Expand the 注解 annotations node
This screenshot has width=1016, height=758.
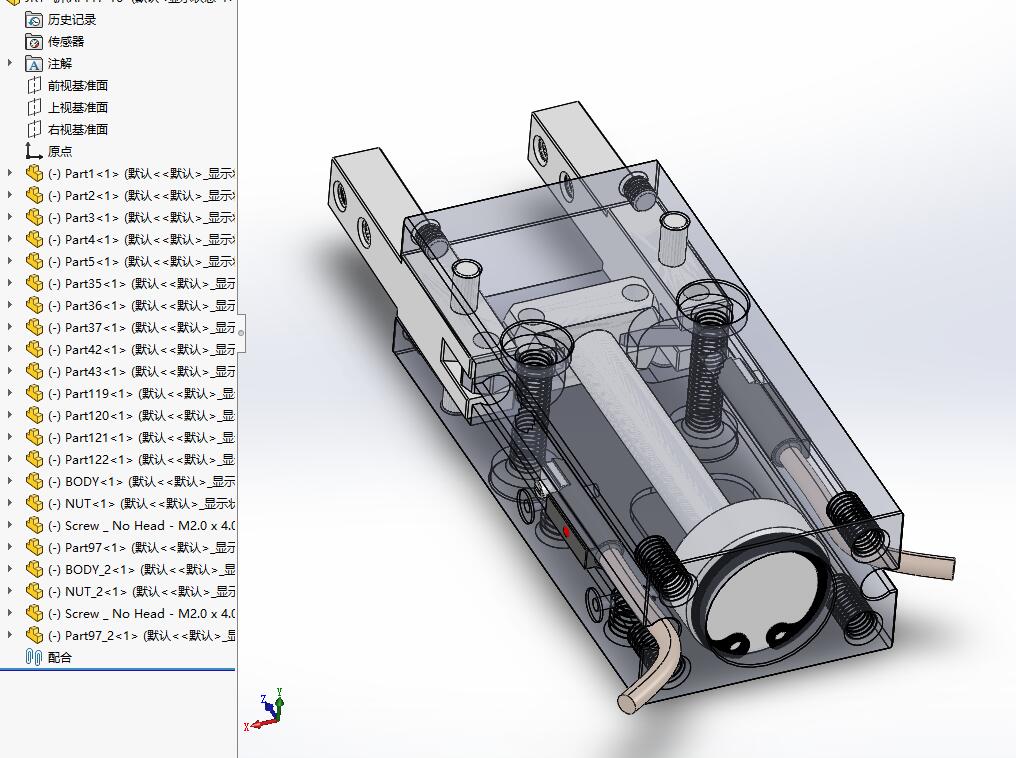[x=10, y=63]
